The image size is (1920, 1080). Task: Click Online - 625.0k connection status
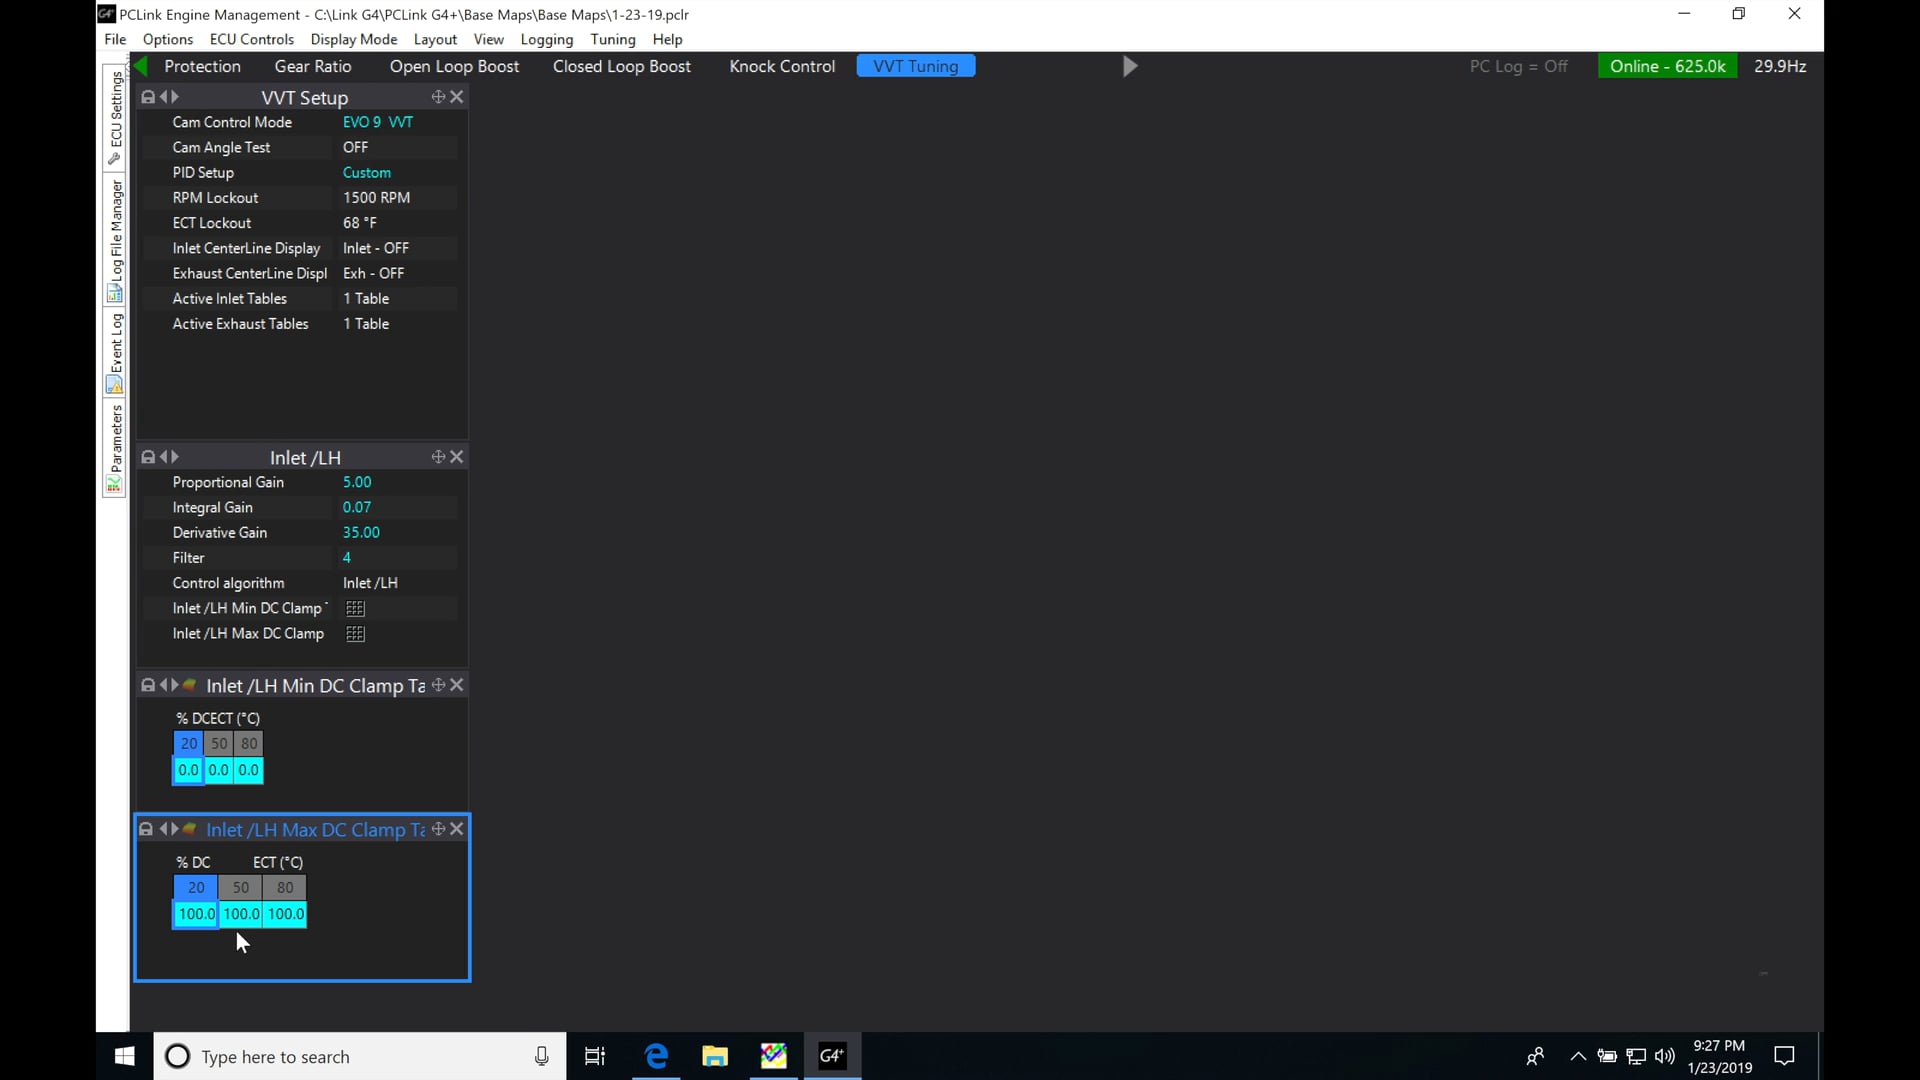pyautogui.click(x=1667, y=66)
